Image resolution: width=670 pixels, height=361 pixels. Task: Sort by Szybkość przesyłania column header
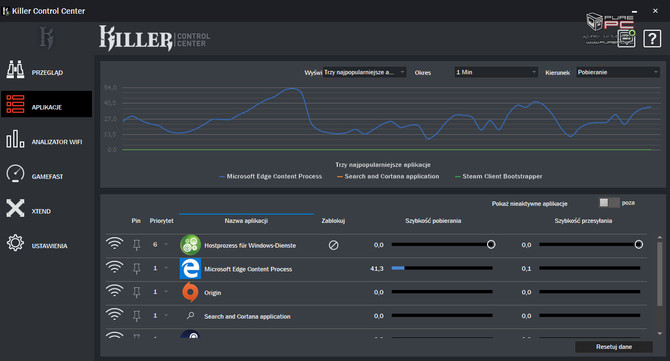(583, 221)
